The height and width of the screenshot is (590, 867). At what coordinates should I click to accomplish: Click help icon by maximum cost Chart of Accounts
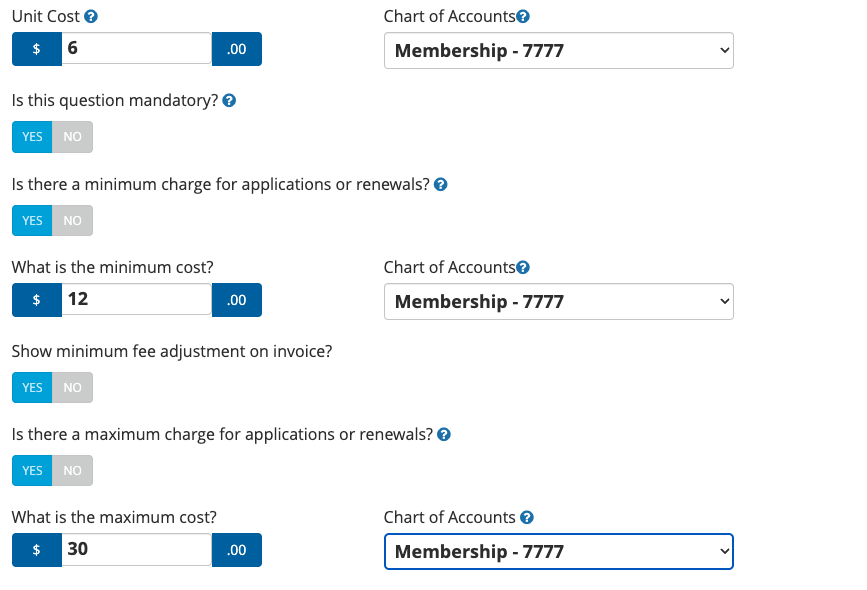(x=527, y=517)
